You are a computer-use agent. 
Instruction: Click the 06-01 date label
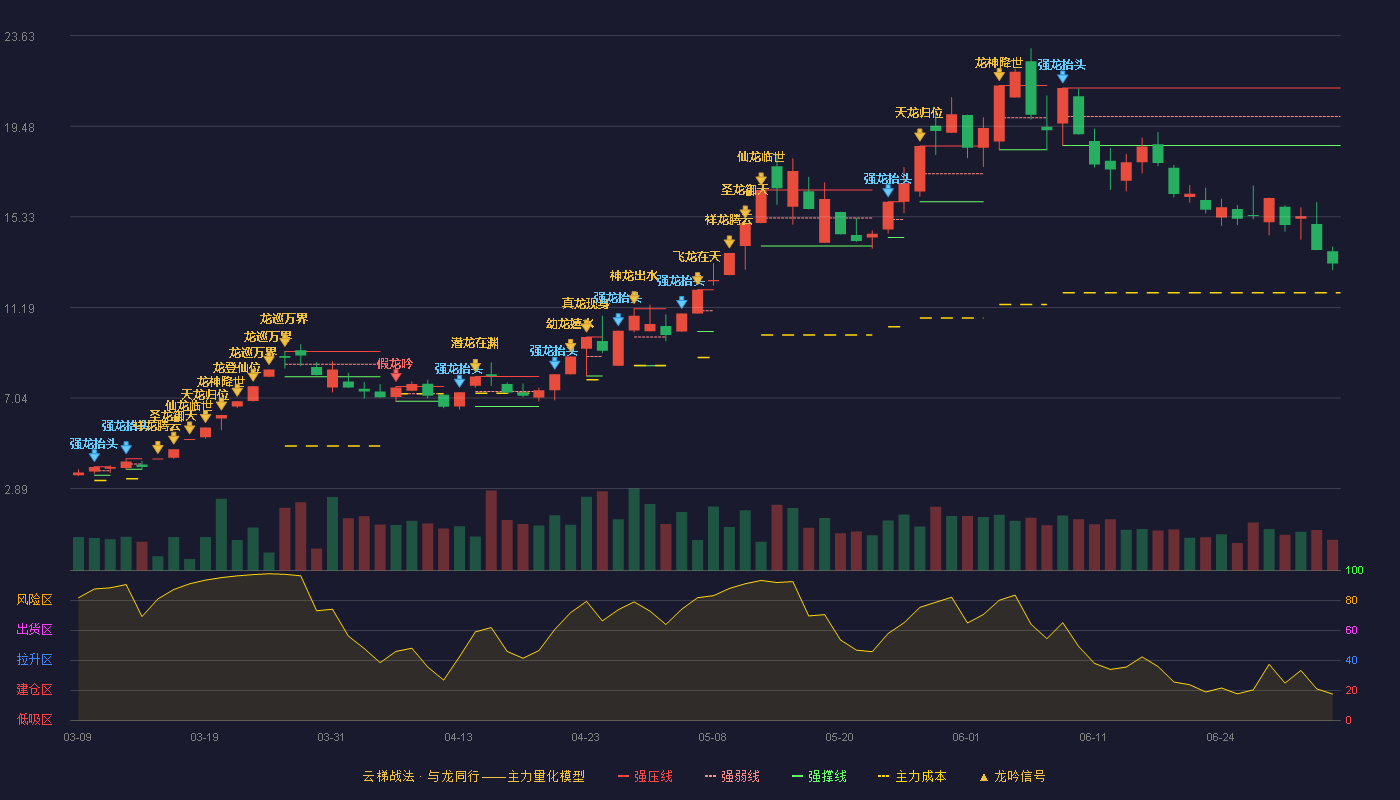(966, 737)
